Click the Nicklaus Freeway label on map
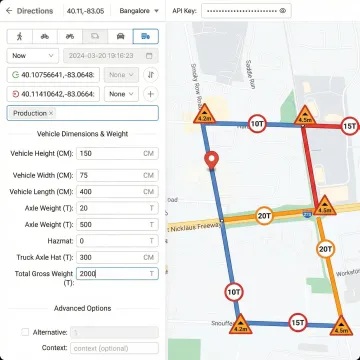The image size is (360, 360). (x=195, y=228)
